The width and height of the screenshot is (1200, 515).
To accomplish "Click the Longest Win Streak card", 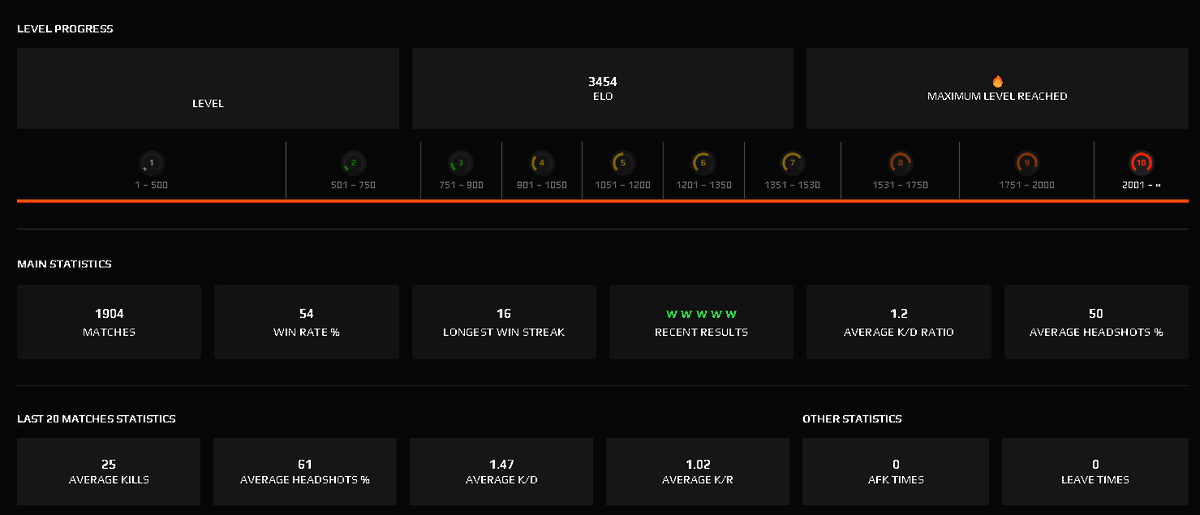I will pyautogui.click(x=504, y=322).
